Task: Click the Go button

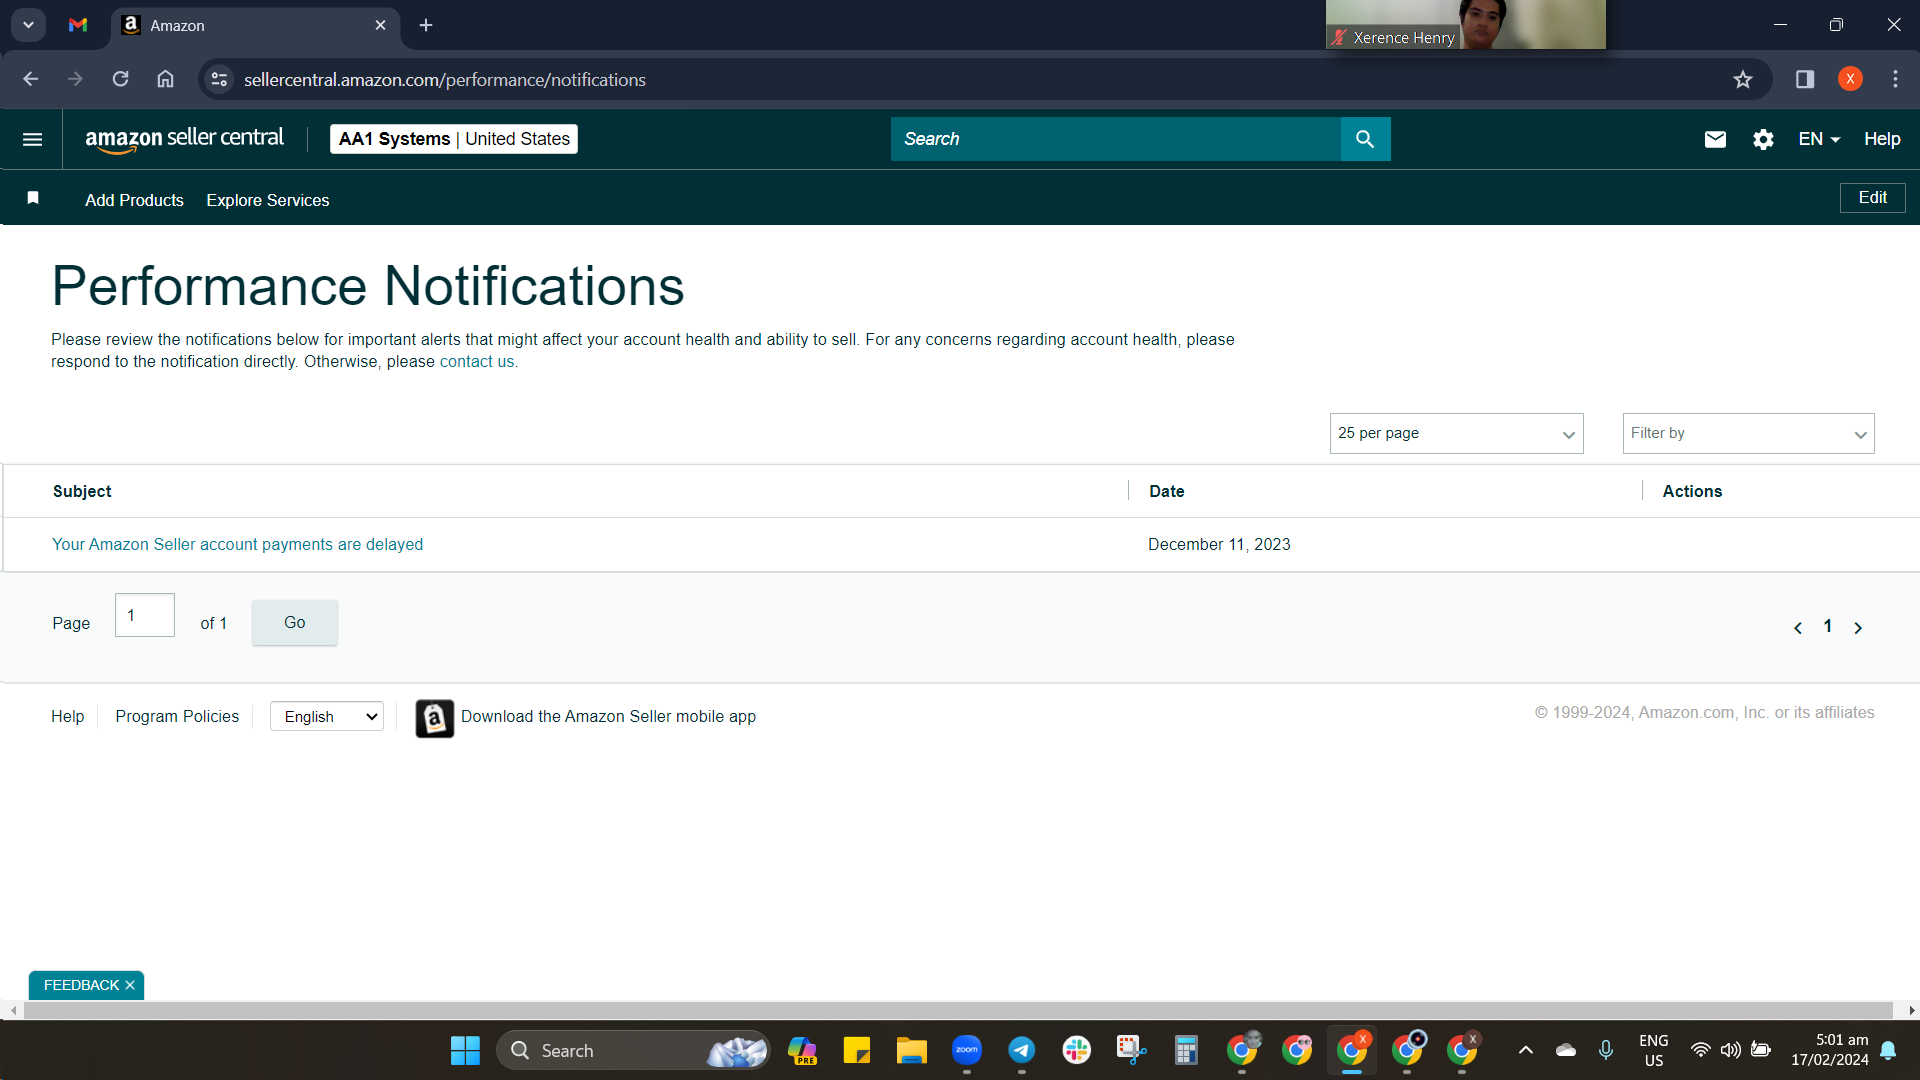Action: point(294,622)
